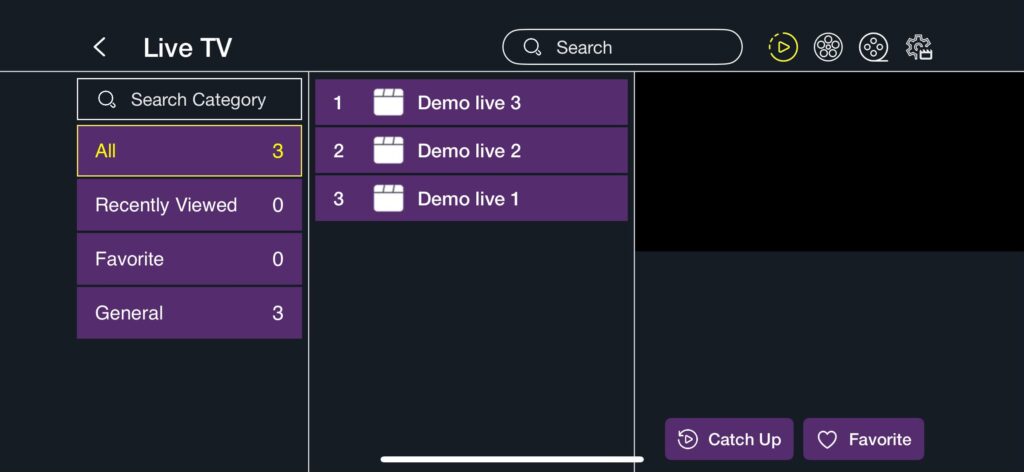Click channel number 1 in the list
The height and width of the screenshot is (472, 1024).
338,103
